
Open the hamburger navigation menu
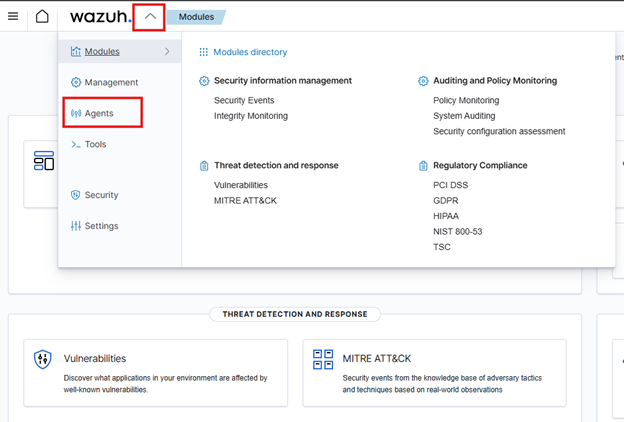click(13, 16)
